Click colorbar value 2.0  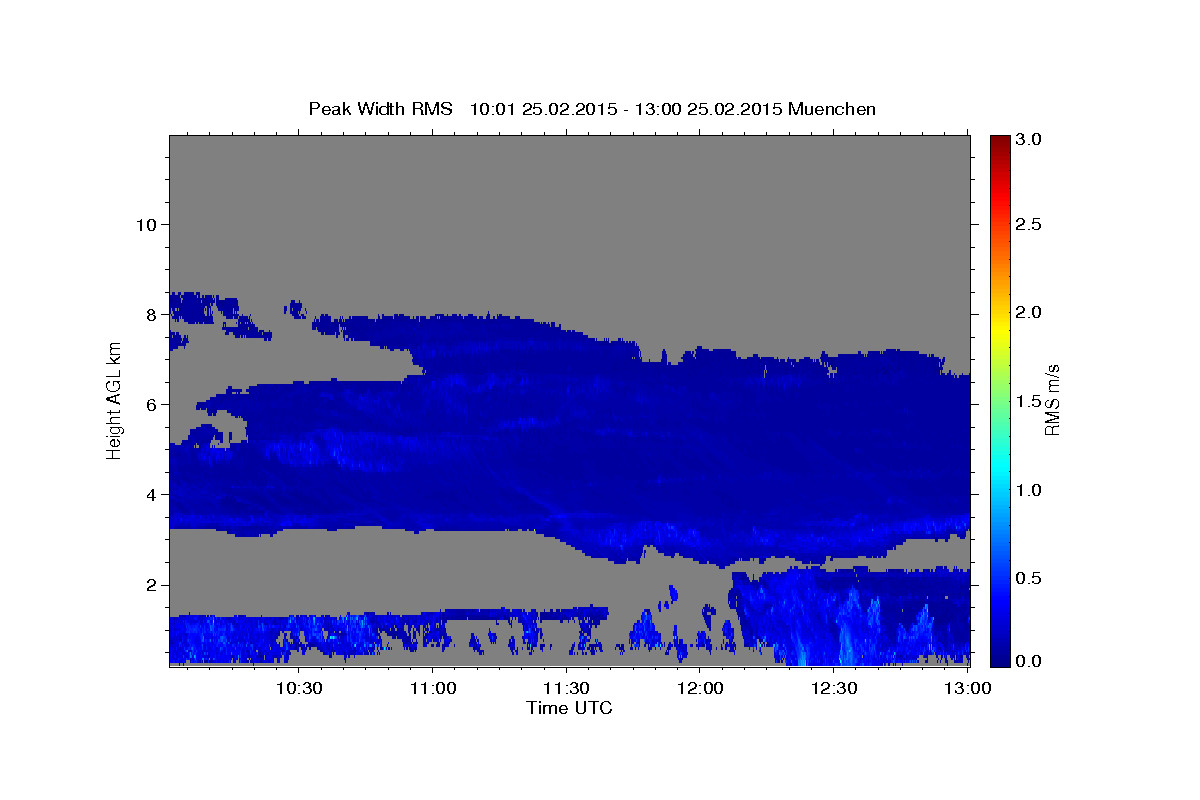click(1029, 312)
